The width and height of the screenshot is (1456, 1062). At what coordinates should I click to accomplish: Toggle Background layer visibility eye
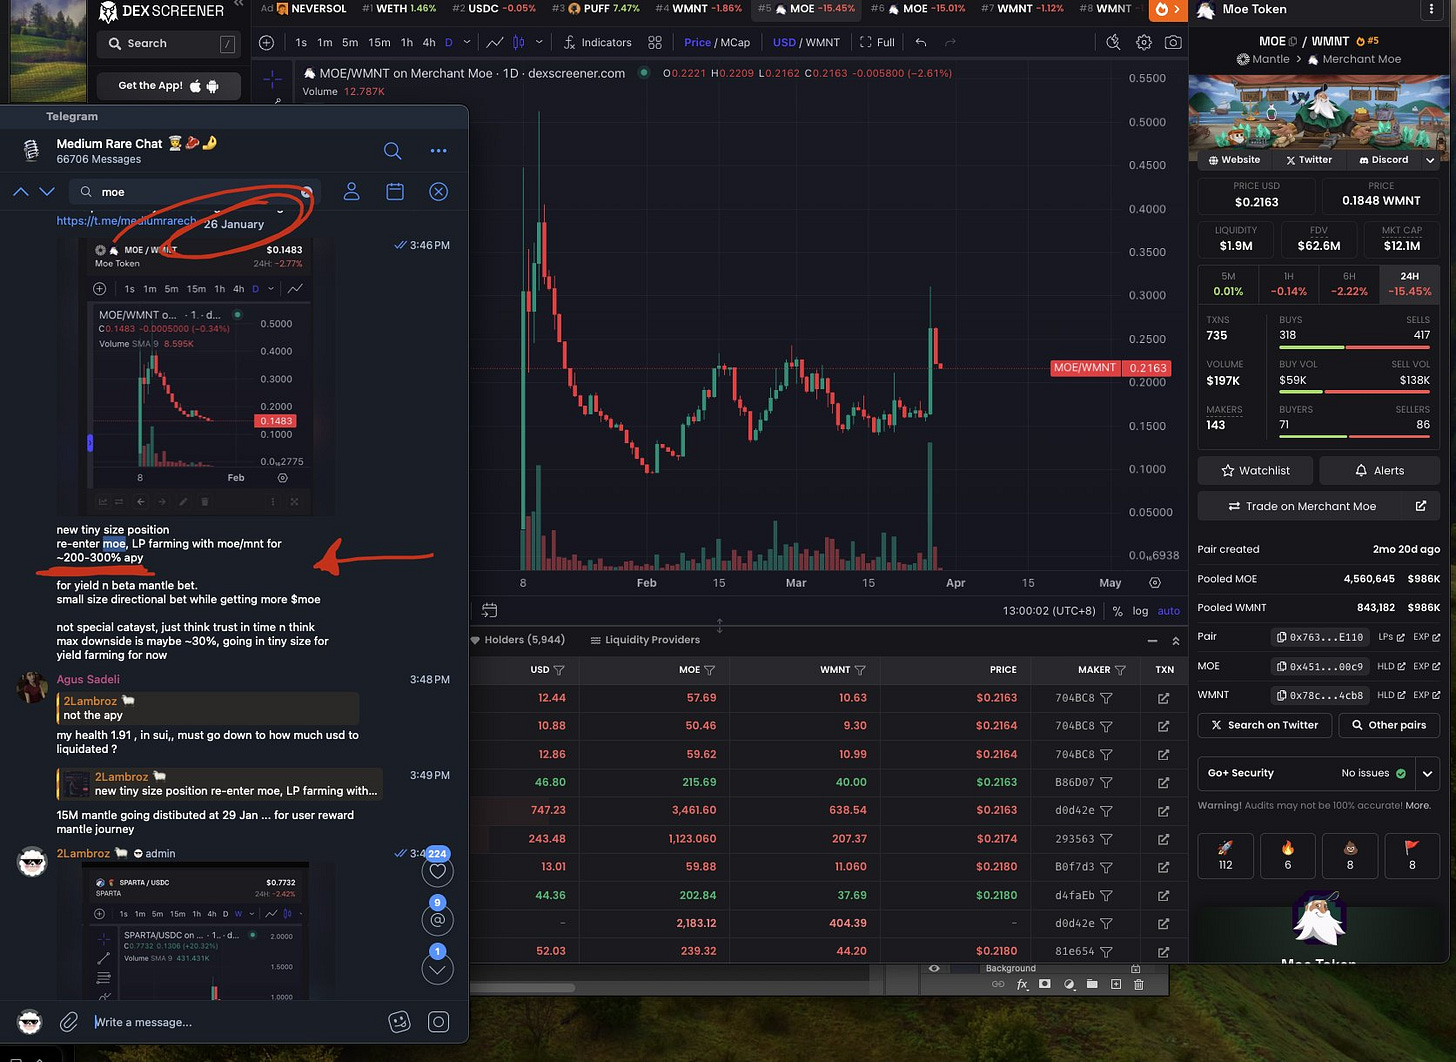pos(934,968)
